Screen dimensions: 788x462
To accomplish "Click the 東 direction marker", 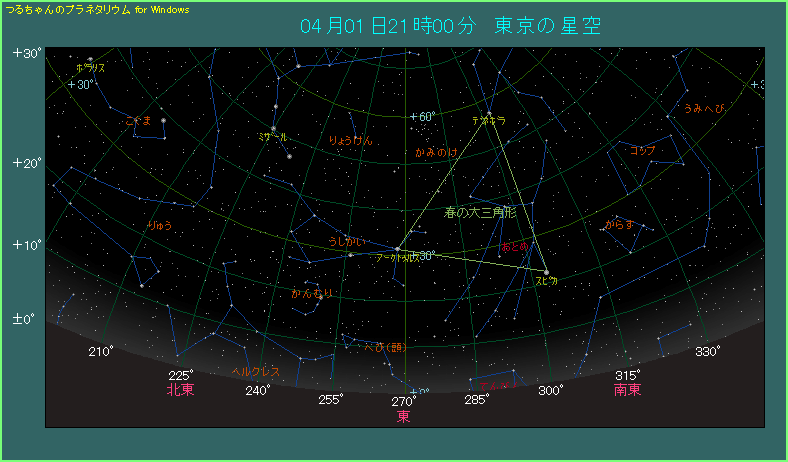I will pos(404,416).
